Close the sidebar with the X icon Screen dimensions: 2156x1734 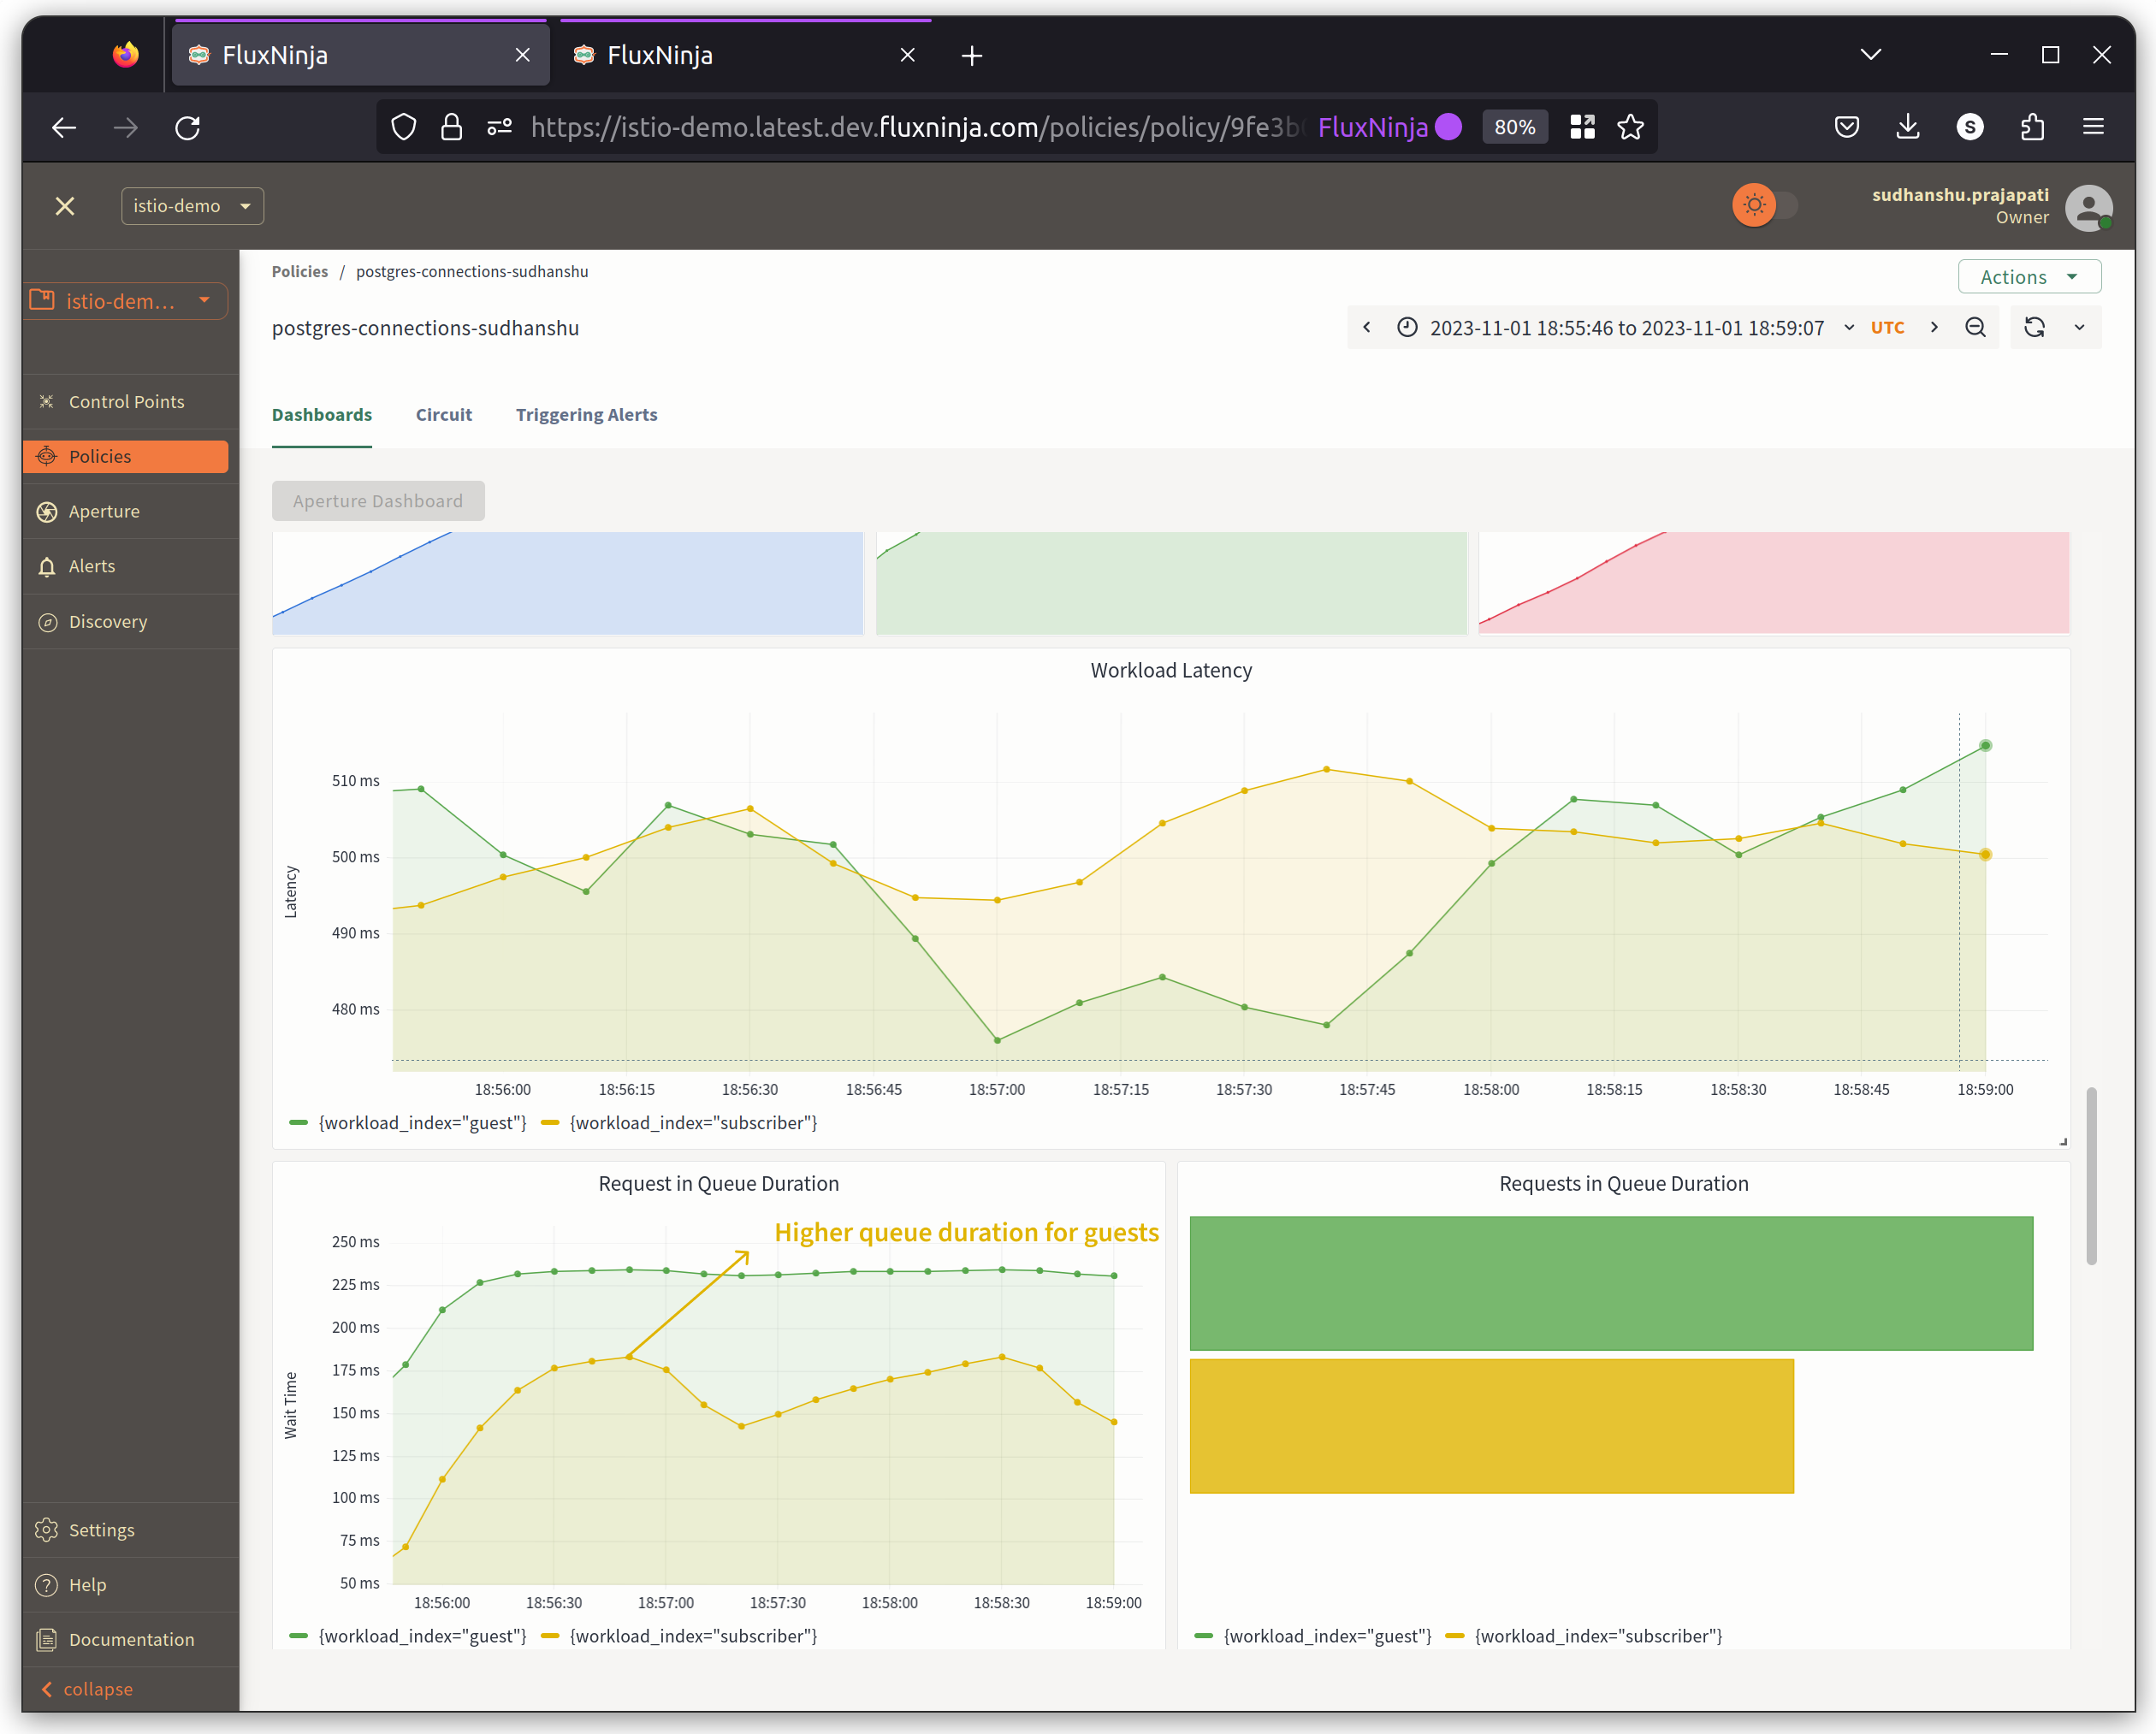click(65, 206)
